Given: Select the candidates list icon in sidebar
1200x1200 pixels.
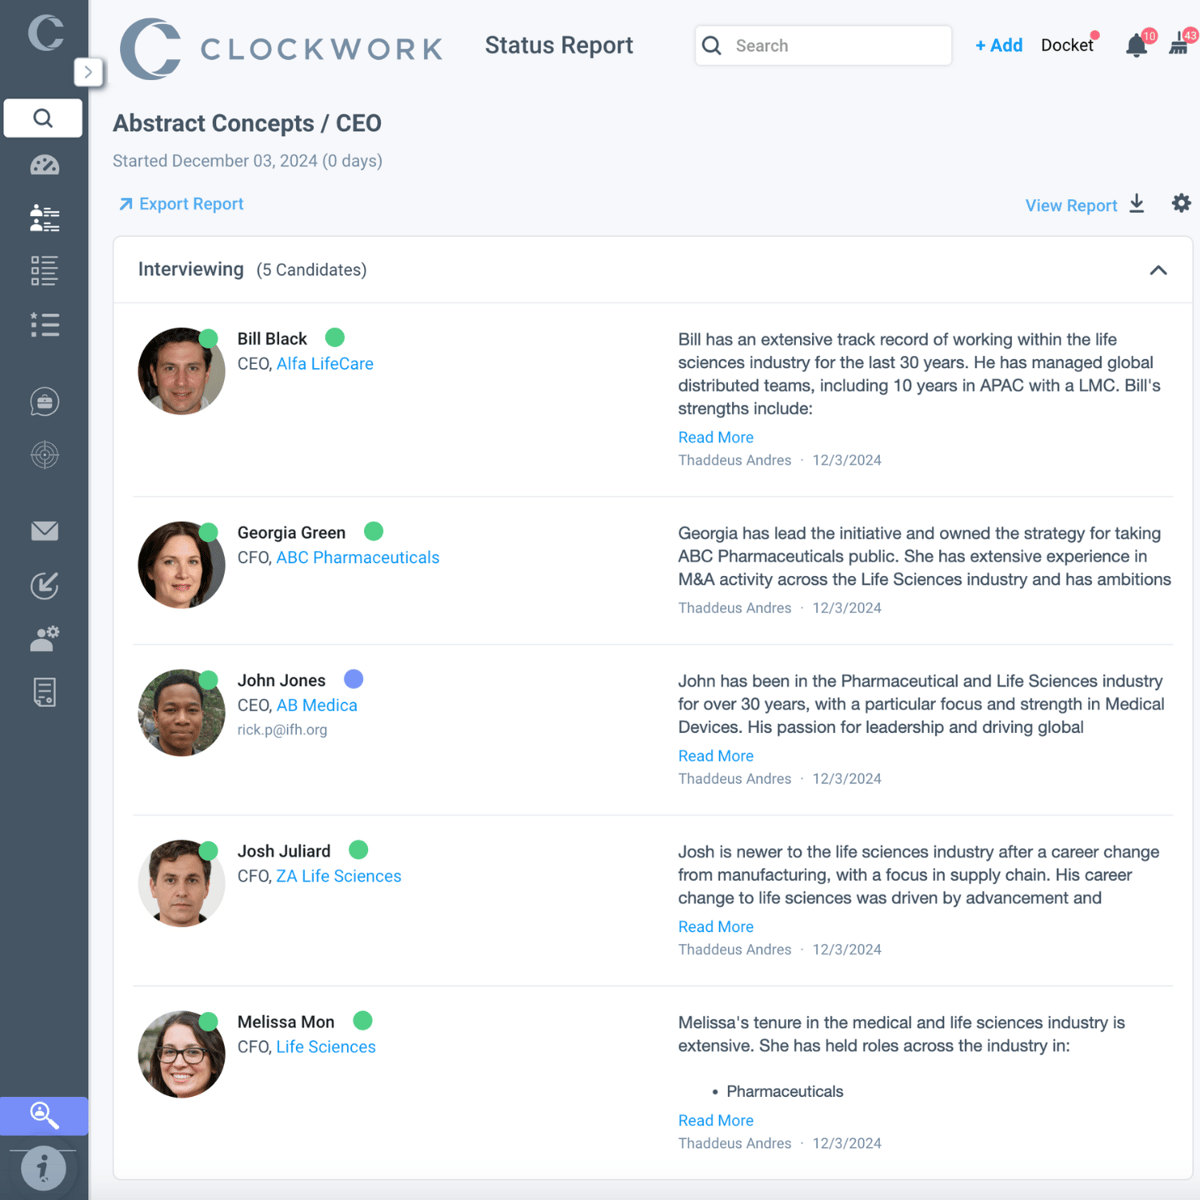Looking at the screenshot, I should point(44,218).
